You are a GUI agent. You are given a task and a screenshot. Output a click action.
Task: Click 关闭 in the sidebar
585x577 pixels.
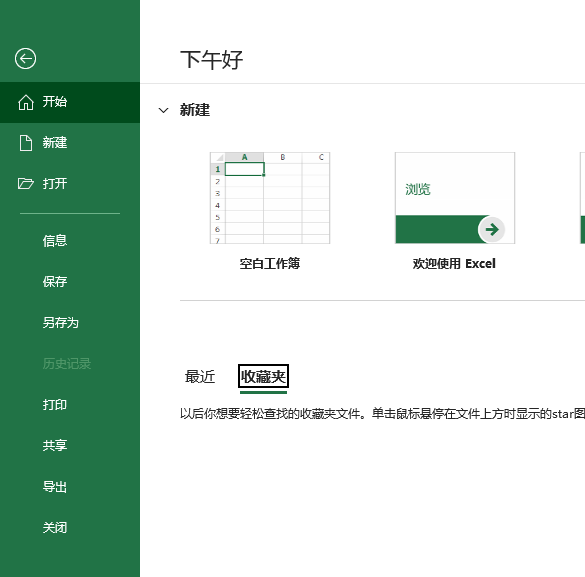click(x=55, y=528)
